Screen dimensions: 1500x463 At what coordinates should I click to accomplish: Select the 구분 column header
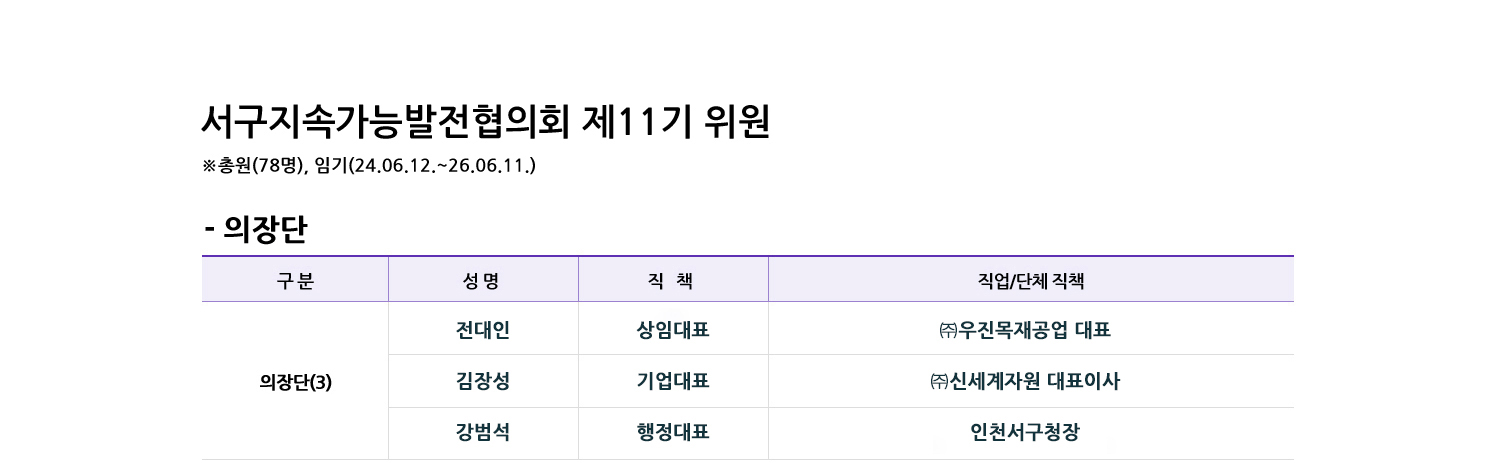295,281
